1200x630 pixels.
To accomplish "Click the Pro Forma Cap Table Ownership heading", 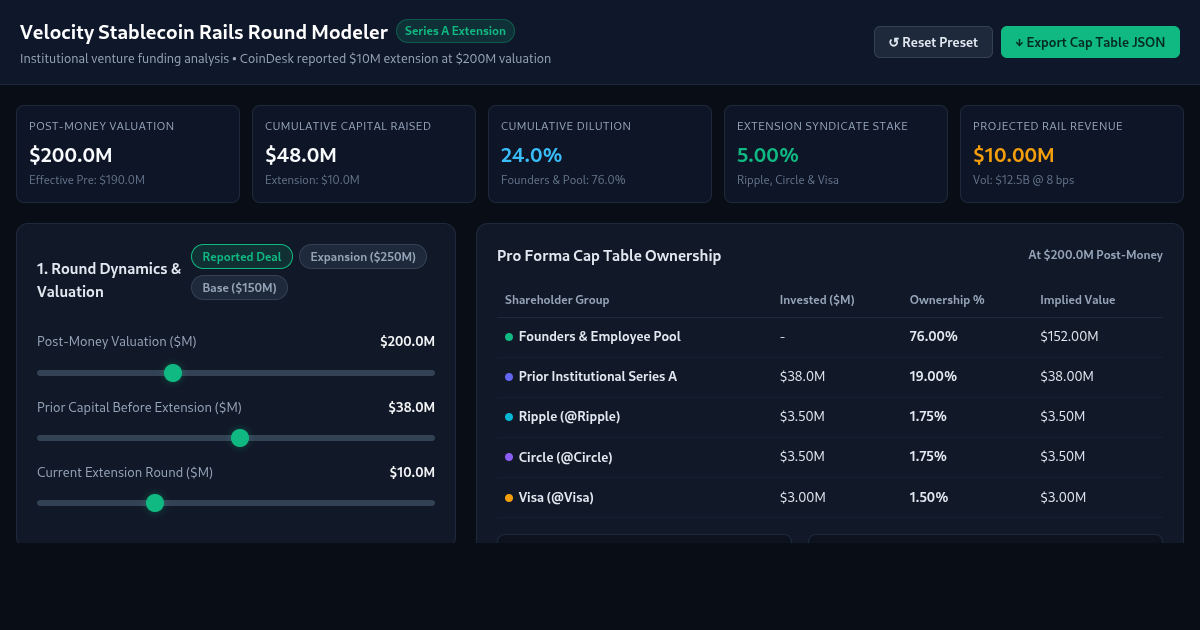I will pos(609,256).
